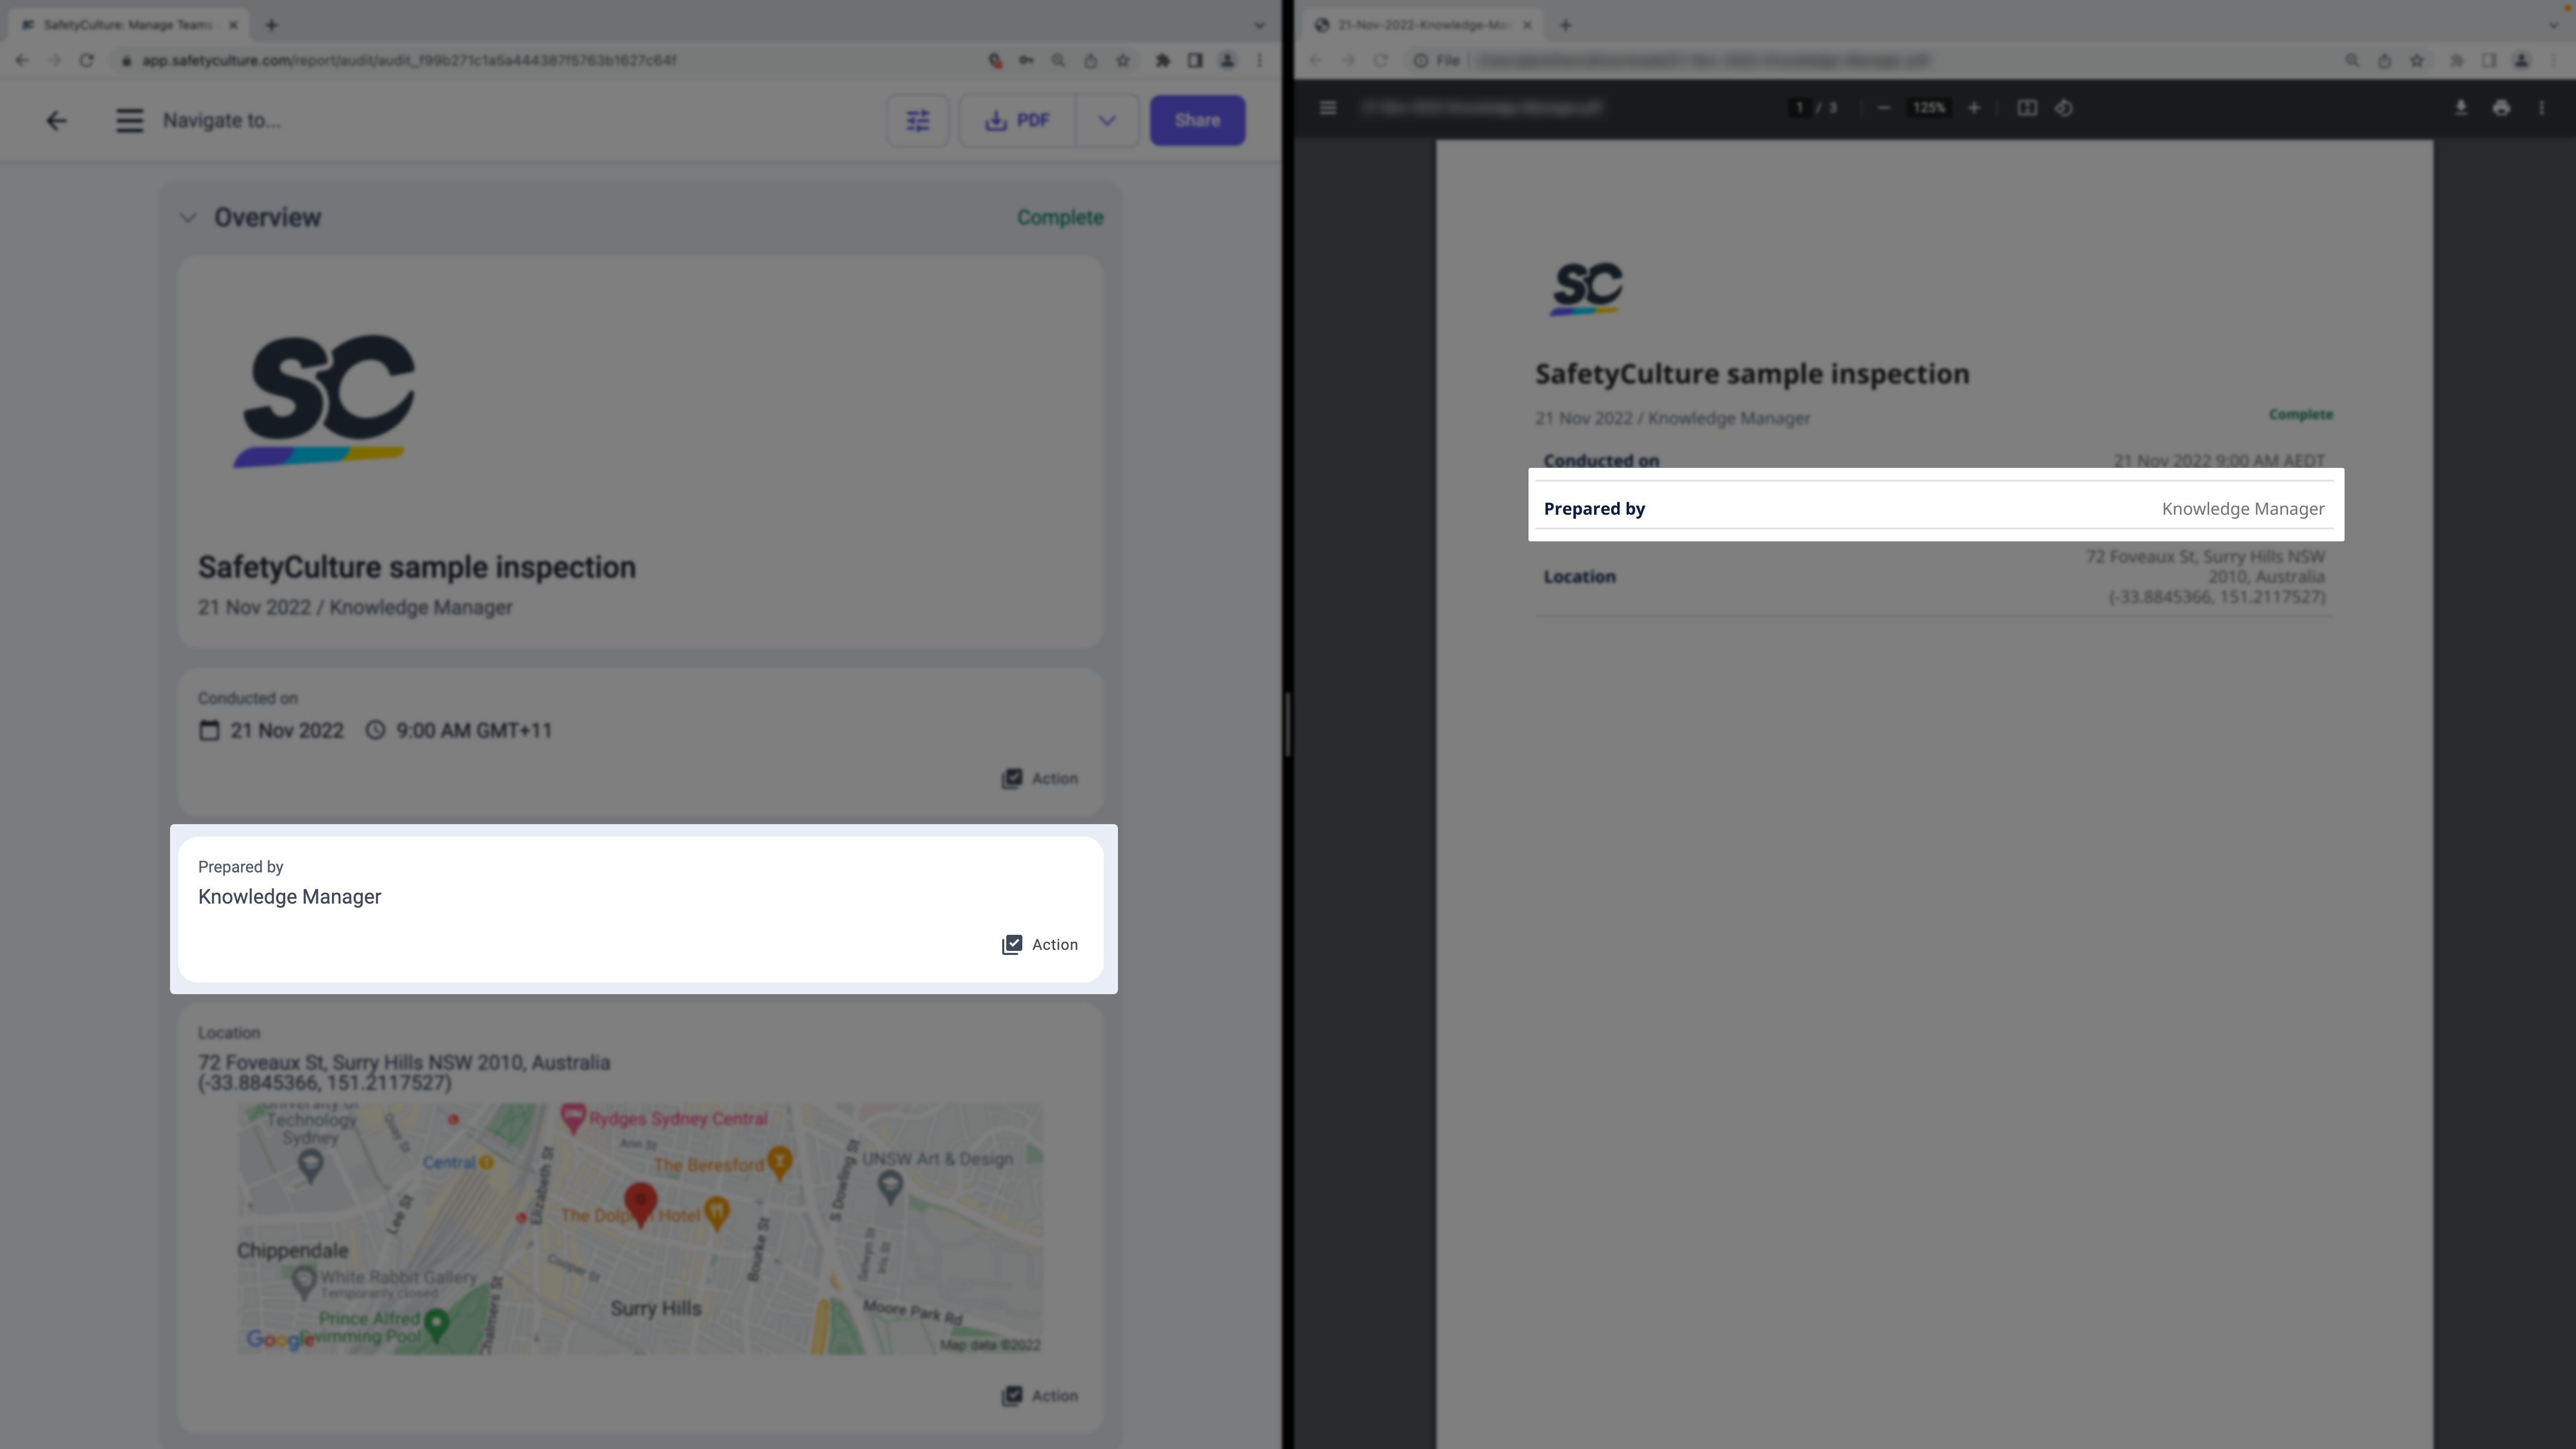Viewport: 2576px width, 1449px height.
Task: Rotate the PDF counterclockwise
Action: click(x=2064, y=108)
